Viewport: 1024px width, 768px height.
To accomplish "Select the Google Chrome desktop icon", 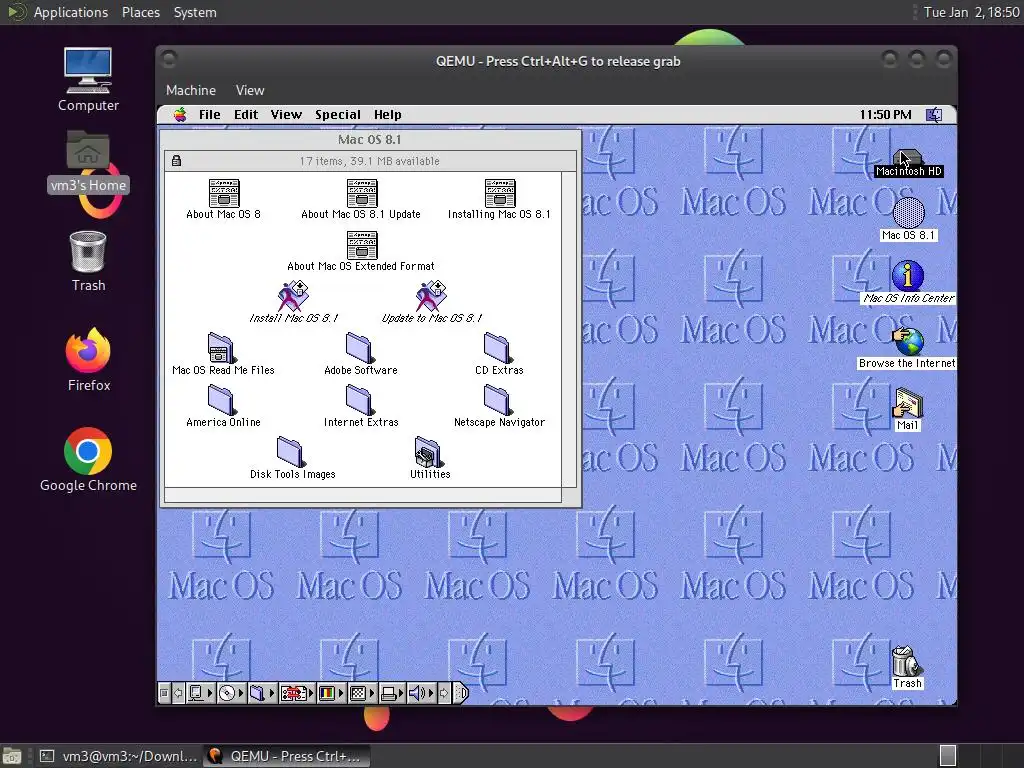I will [88, 460].
